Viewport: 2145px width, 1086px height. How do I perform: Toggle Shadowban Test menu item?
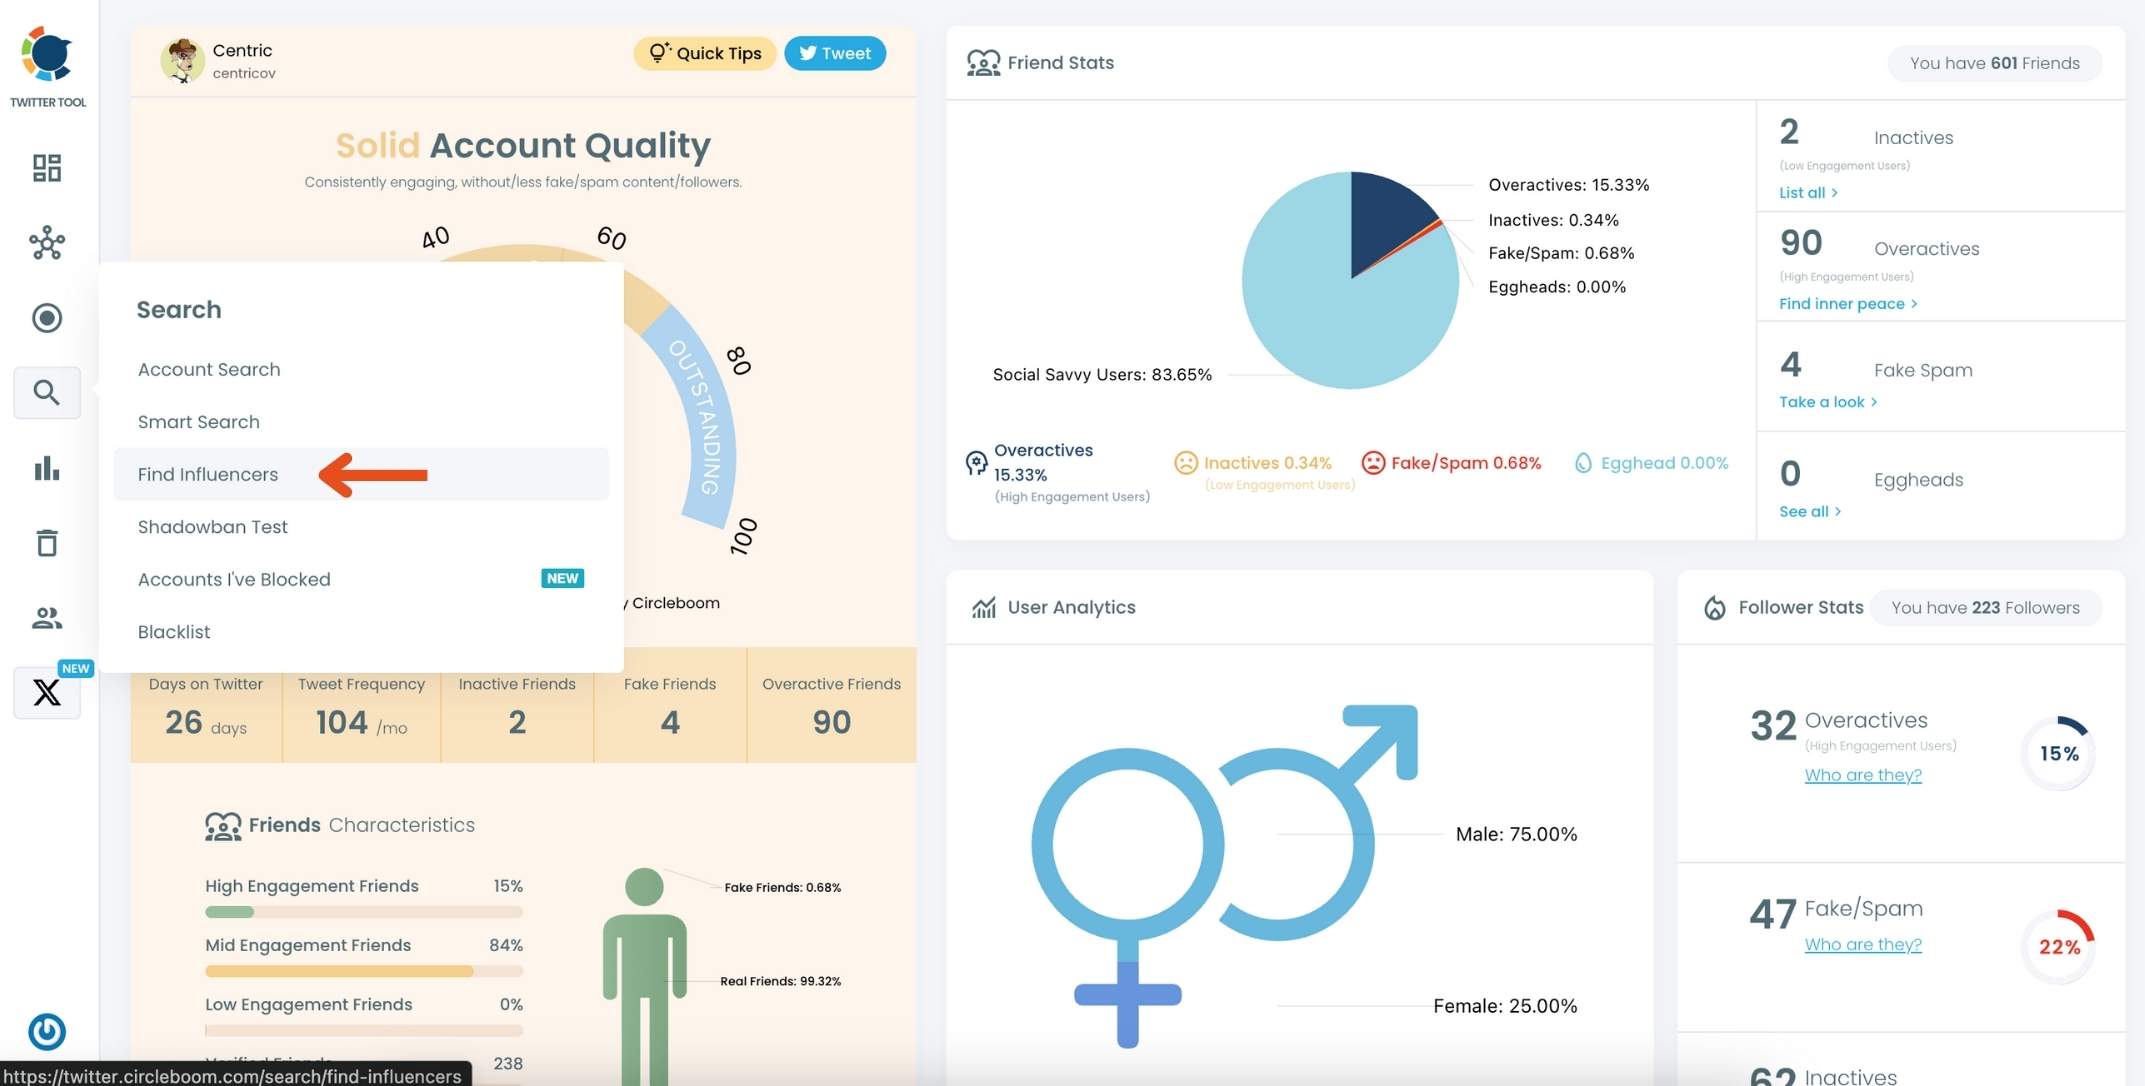[x=212, y=526]
